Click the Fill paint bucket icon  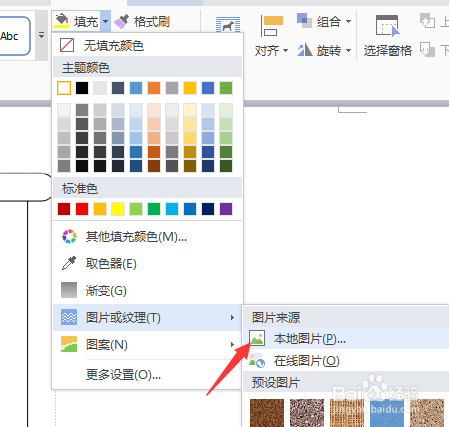click(x=62, y=21)
